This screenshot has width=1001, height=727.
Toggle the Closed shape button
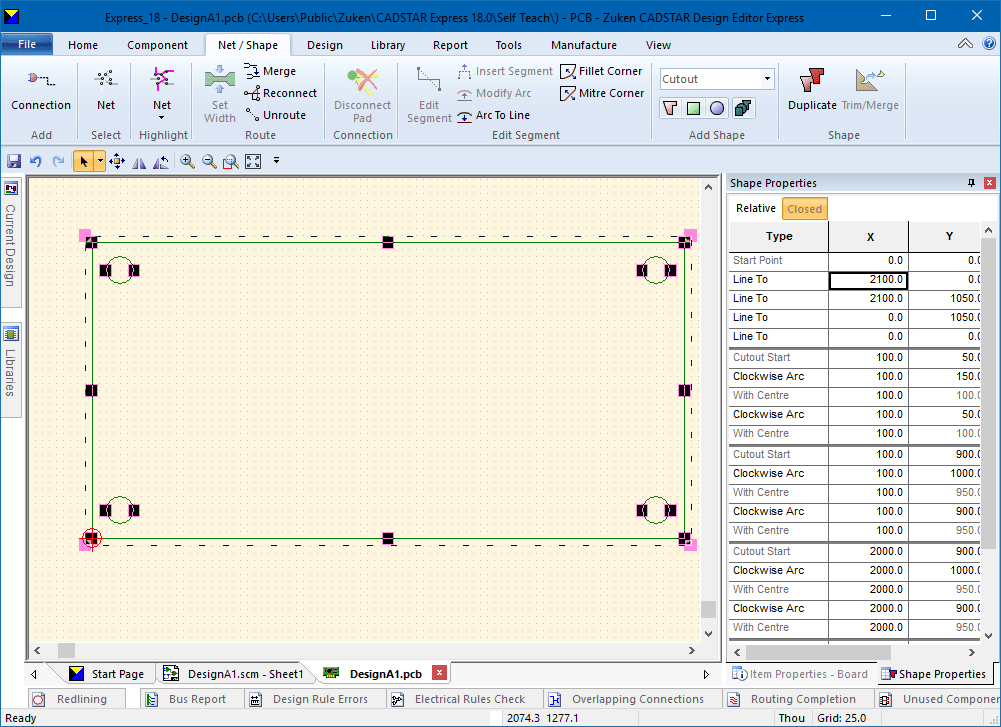click(804, 209)
